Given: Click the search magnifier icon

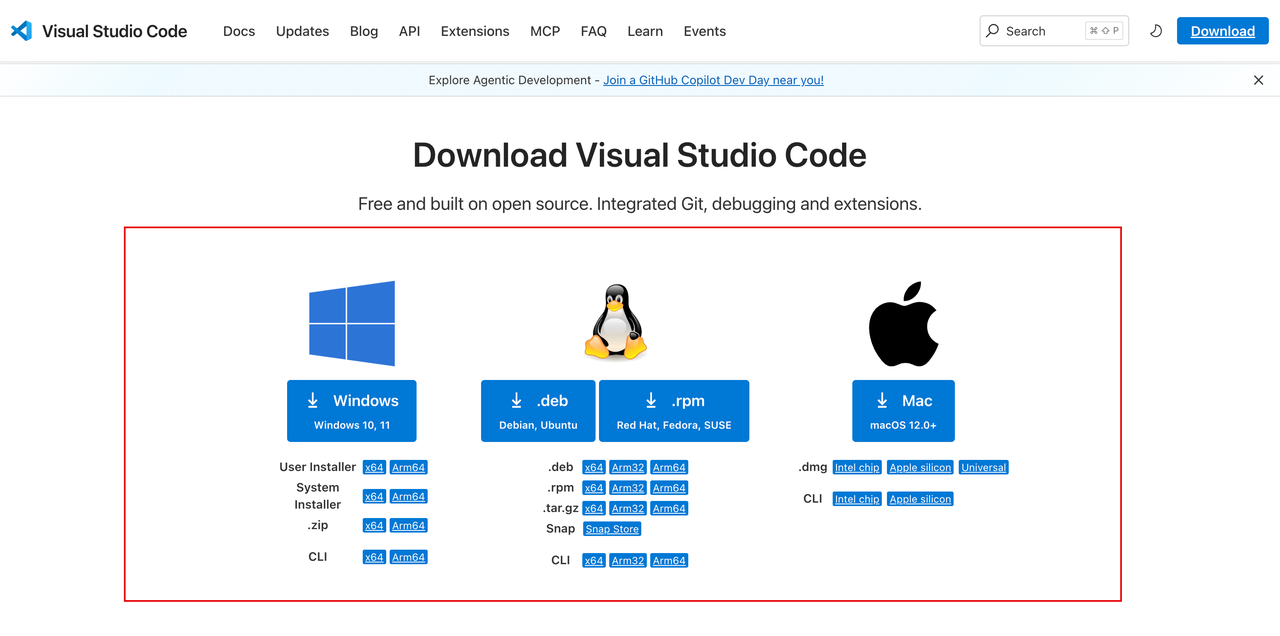Looking at the screenshot, I should pos(993,31).
